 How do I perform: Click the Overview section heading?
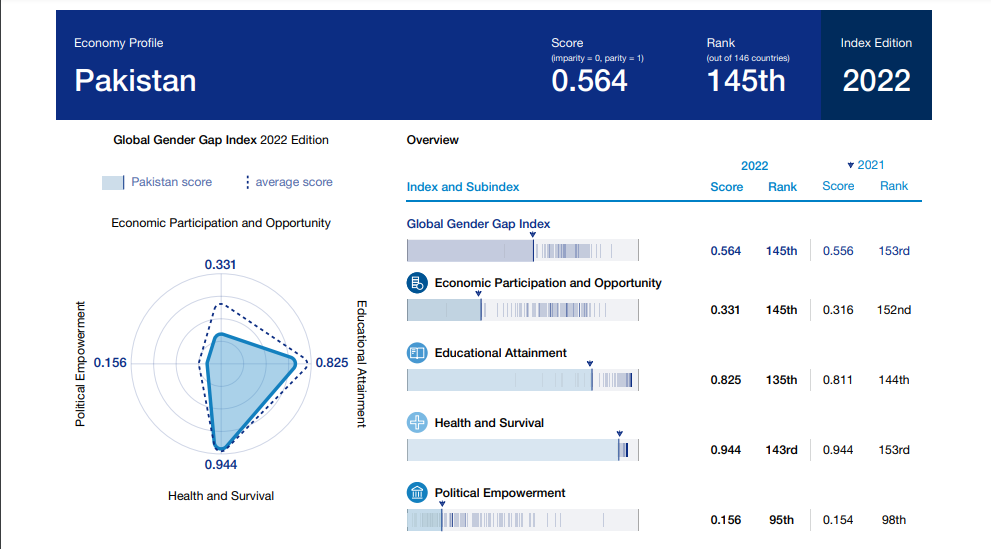[x=432, y=140]
